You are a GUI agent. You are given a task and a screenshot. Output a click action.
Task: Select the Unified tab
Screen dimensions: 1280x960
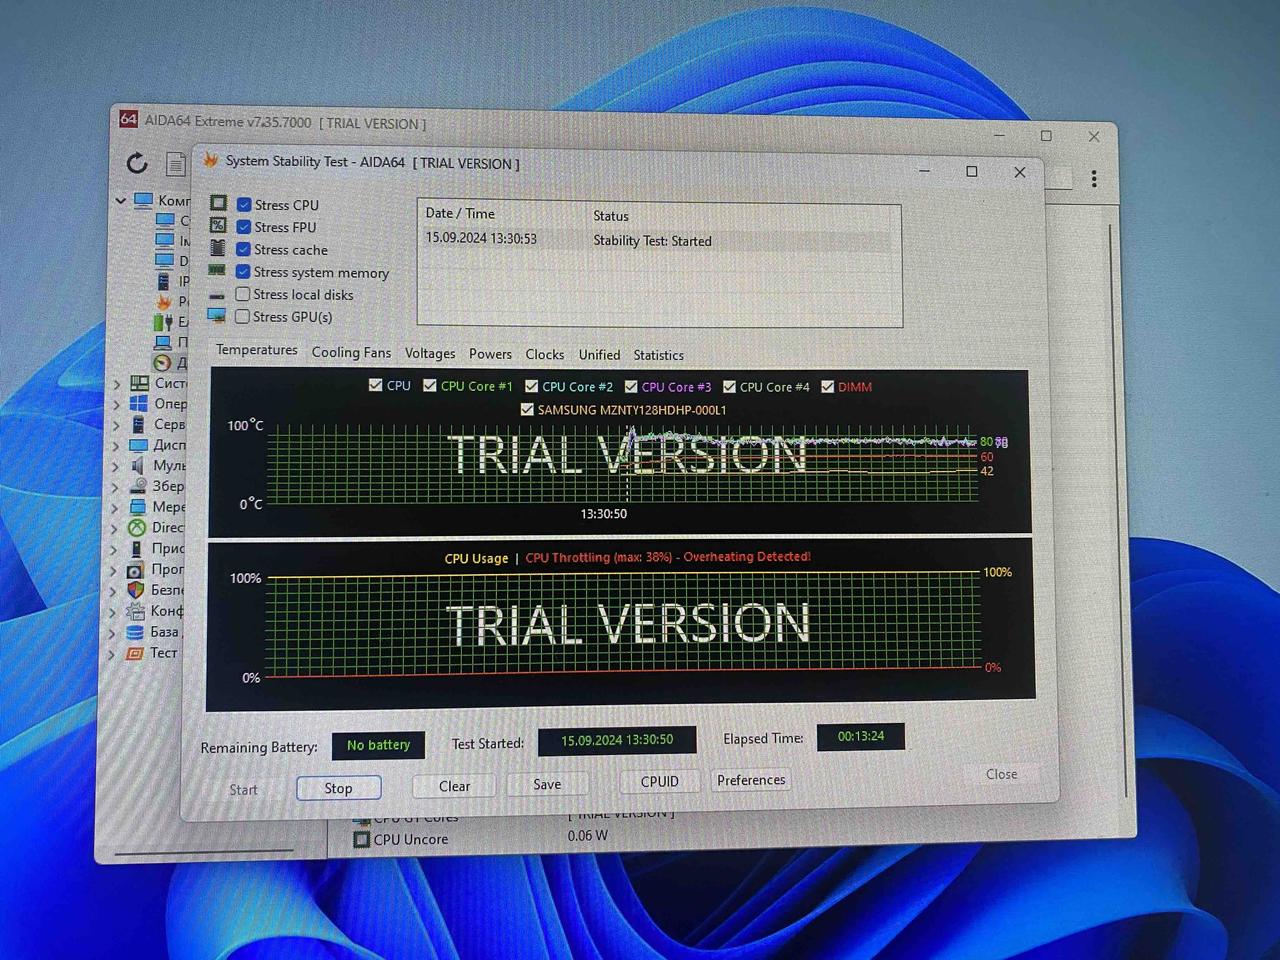[599, 355]
